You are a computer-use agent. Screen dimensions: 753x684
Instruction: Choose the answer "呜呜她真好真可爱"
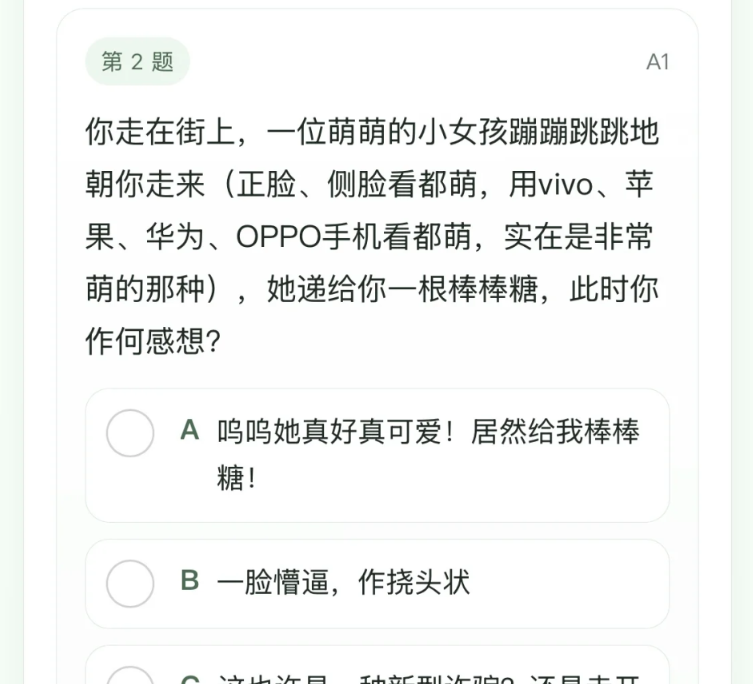click(x=330, y=432)
